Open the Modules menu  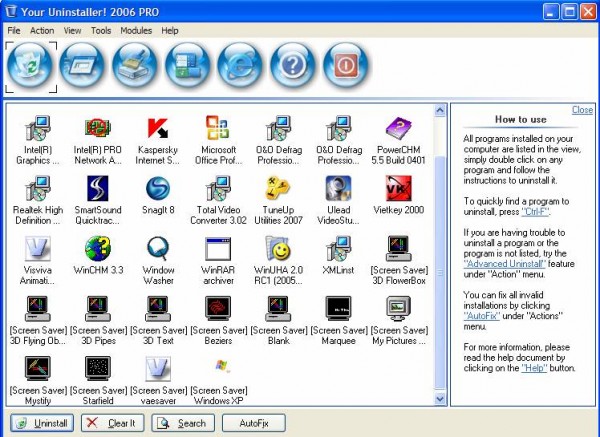(136, 31)
